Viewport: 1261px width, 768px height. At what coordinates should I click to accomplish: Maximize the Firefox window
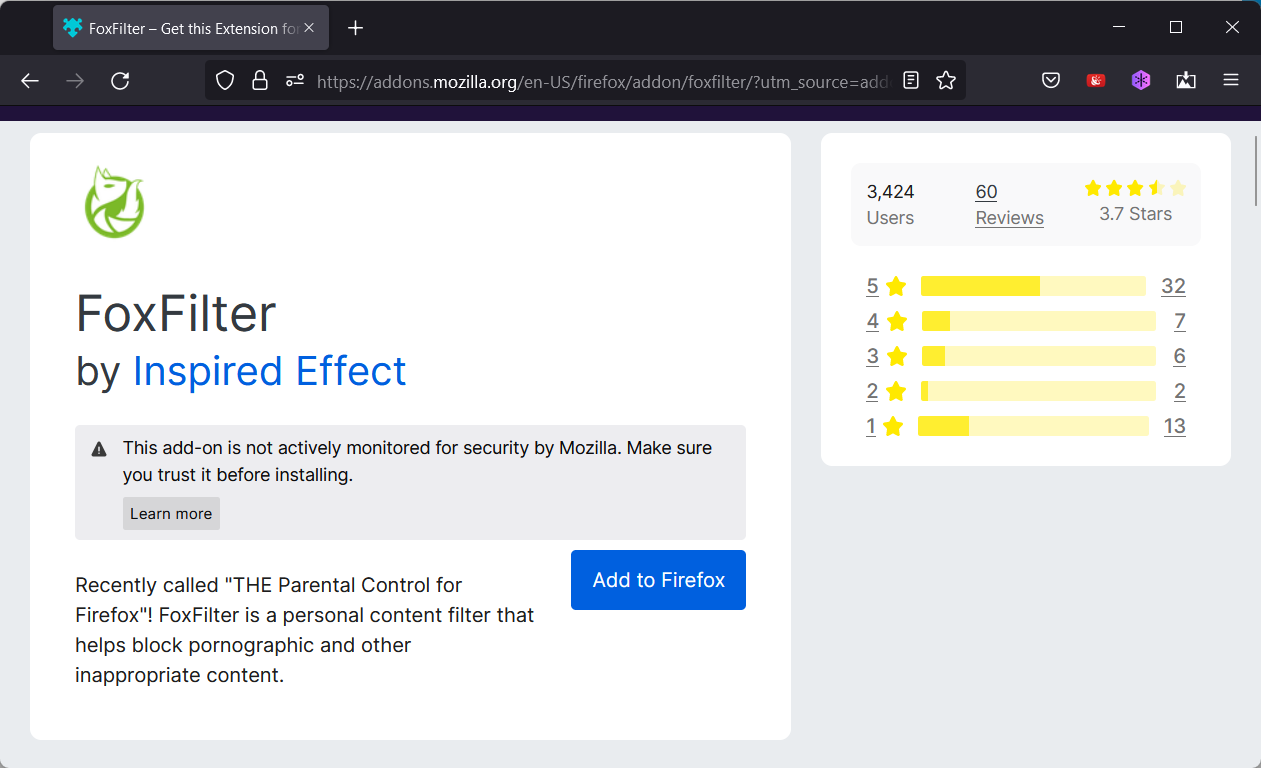coord(1176,28)
